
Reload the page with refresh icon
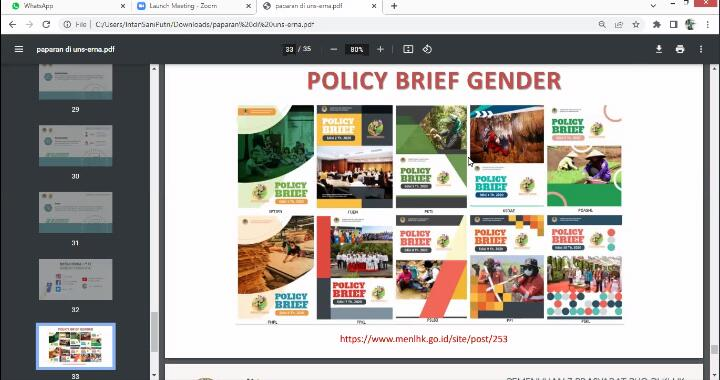[46, 24]
